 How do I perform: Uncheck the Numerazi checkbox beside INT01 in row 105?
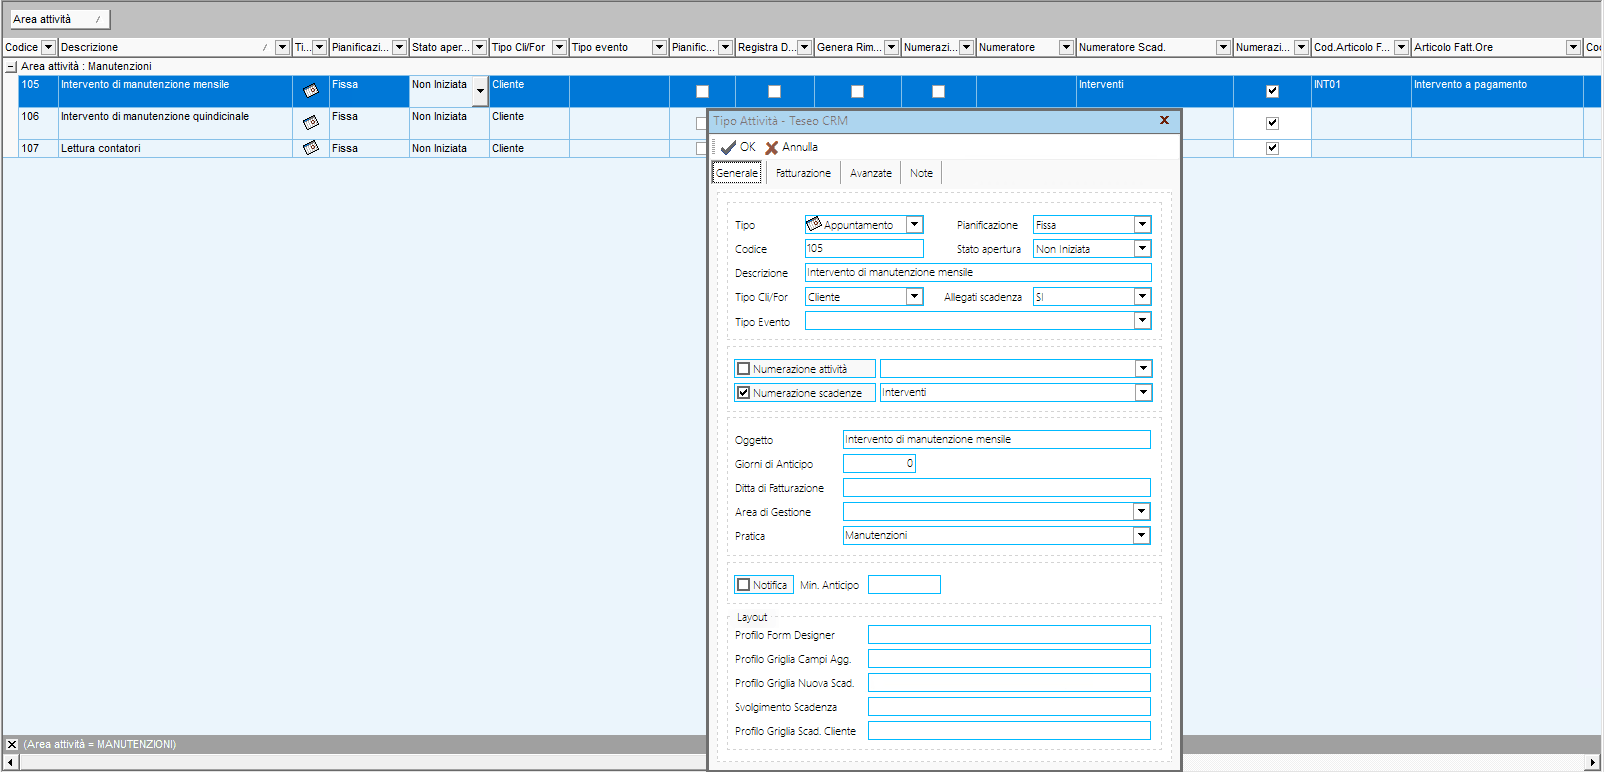click(1272, 91)
